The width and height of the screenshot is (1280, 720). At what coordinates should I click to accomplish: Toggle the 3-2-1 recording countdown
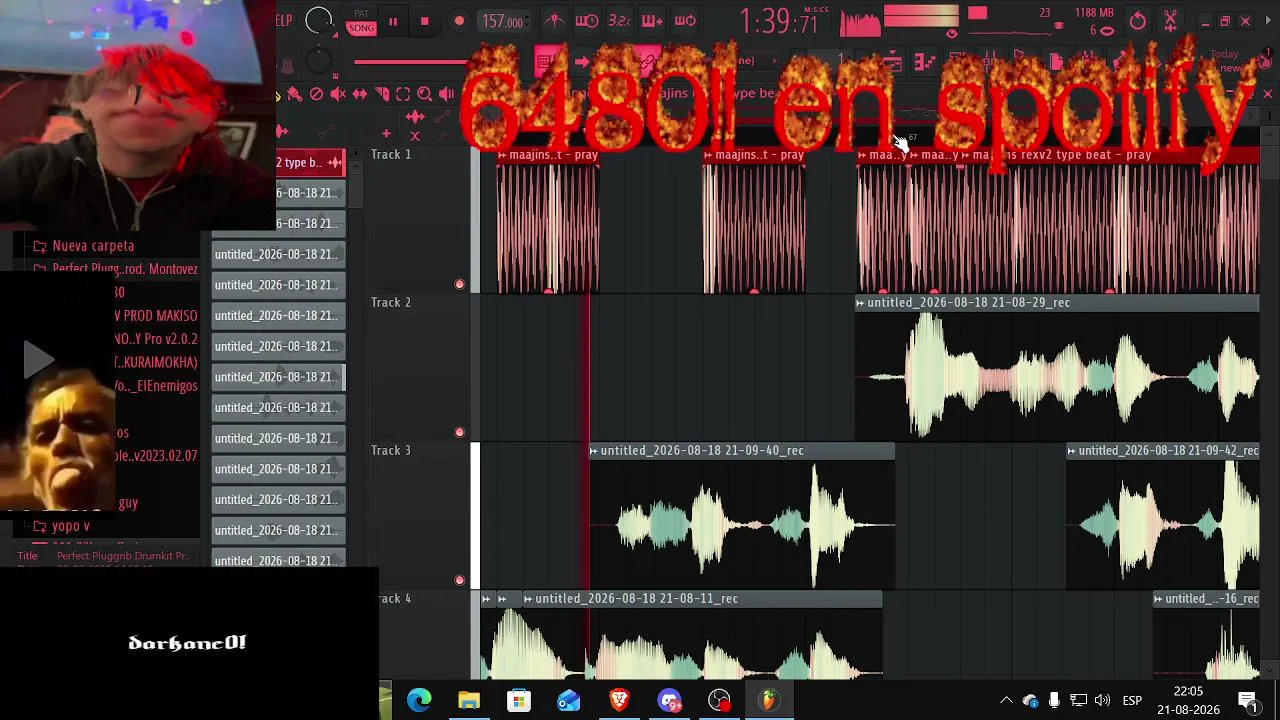(x=620, y=21)
